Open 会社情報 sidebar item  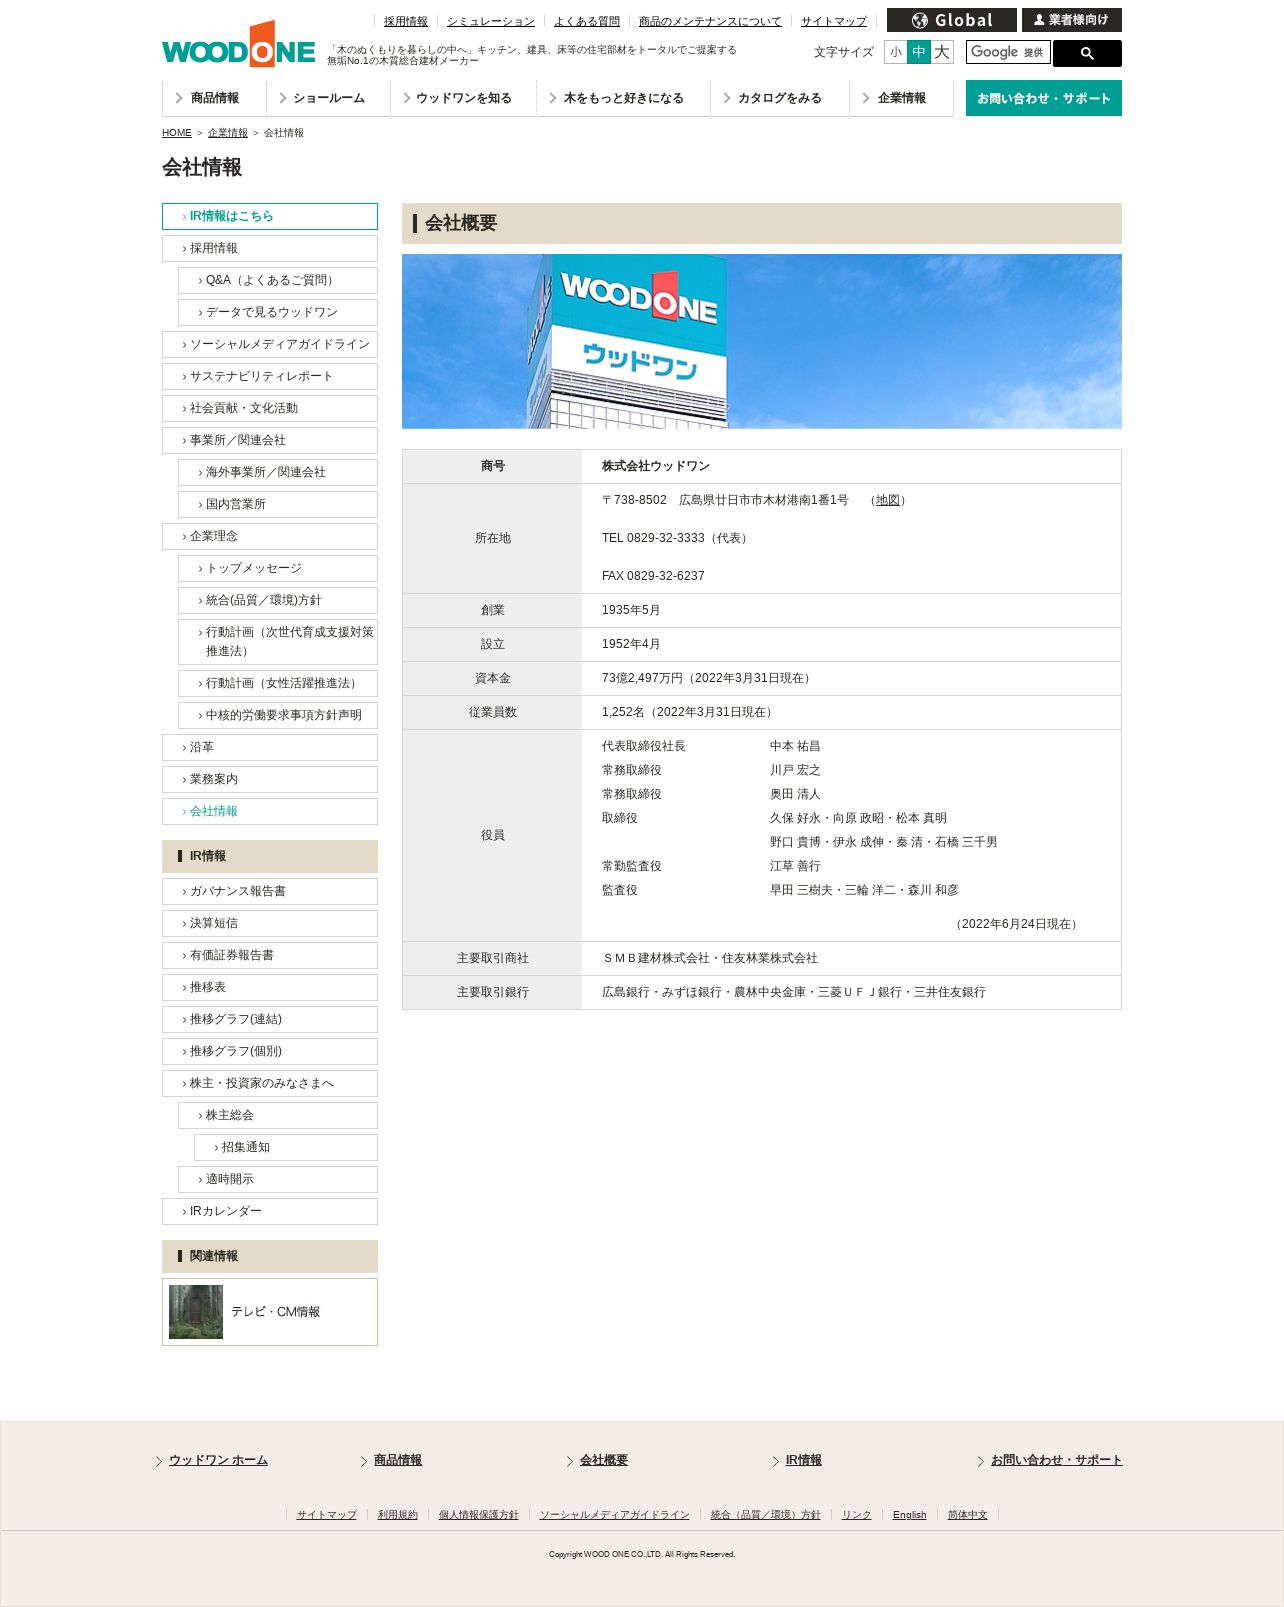click(x=270, y=811)
